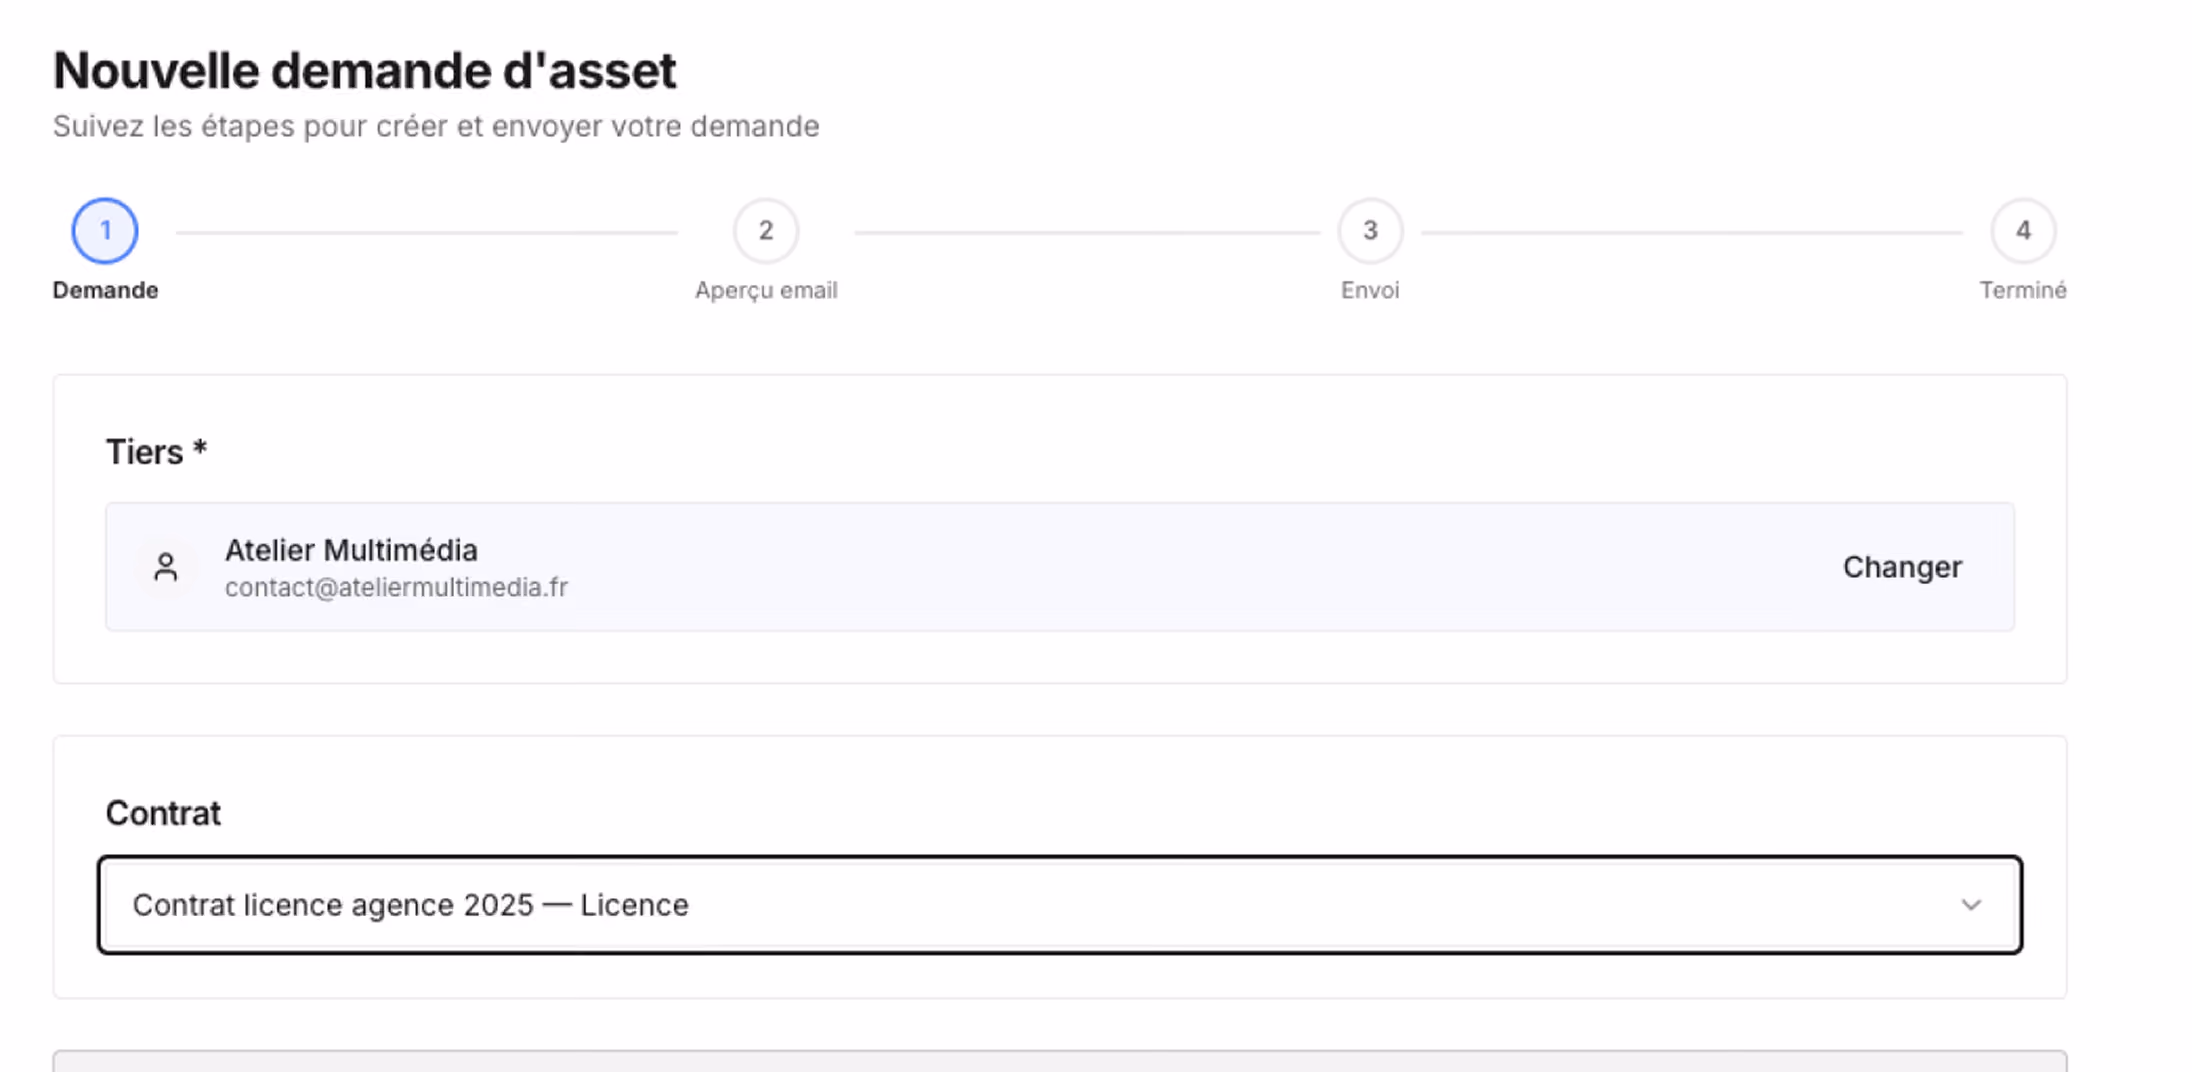Click the user icon beside Atelier Multimédia
This screenshot has height=1072, width=2192.
166,567
